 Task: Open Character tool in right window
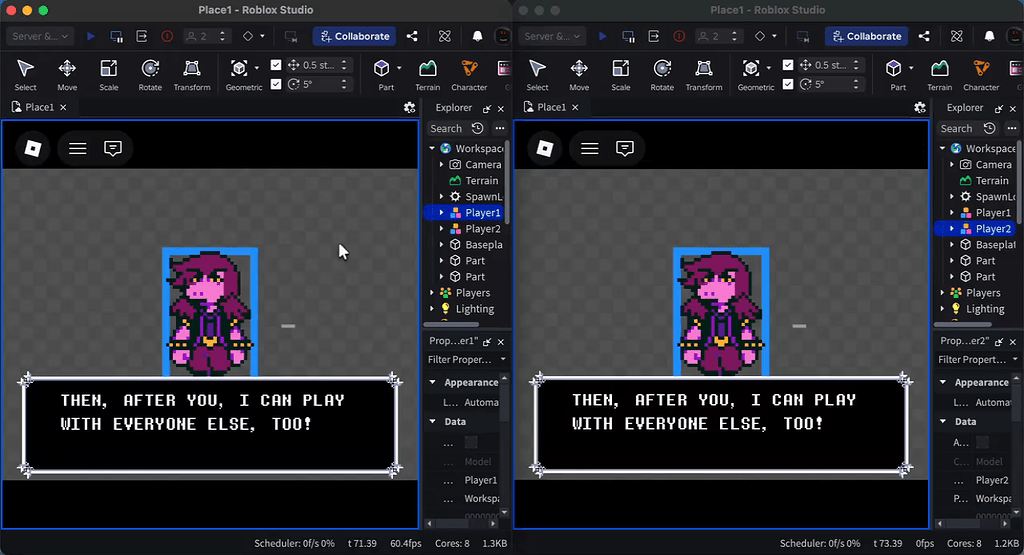coord(981,75)
